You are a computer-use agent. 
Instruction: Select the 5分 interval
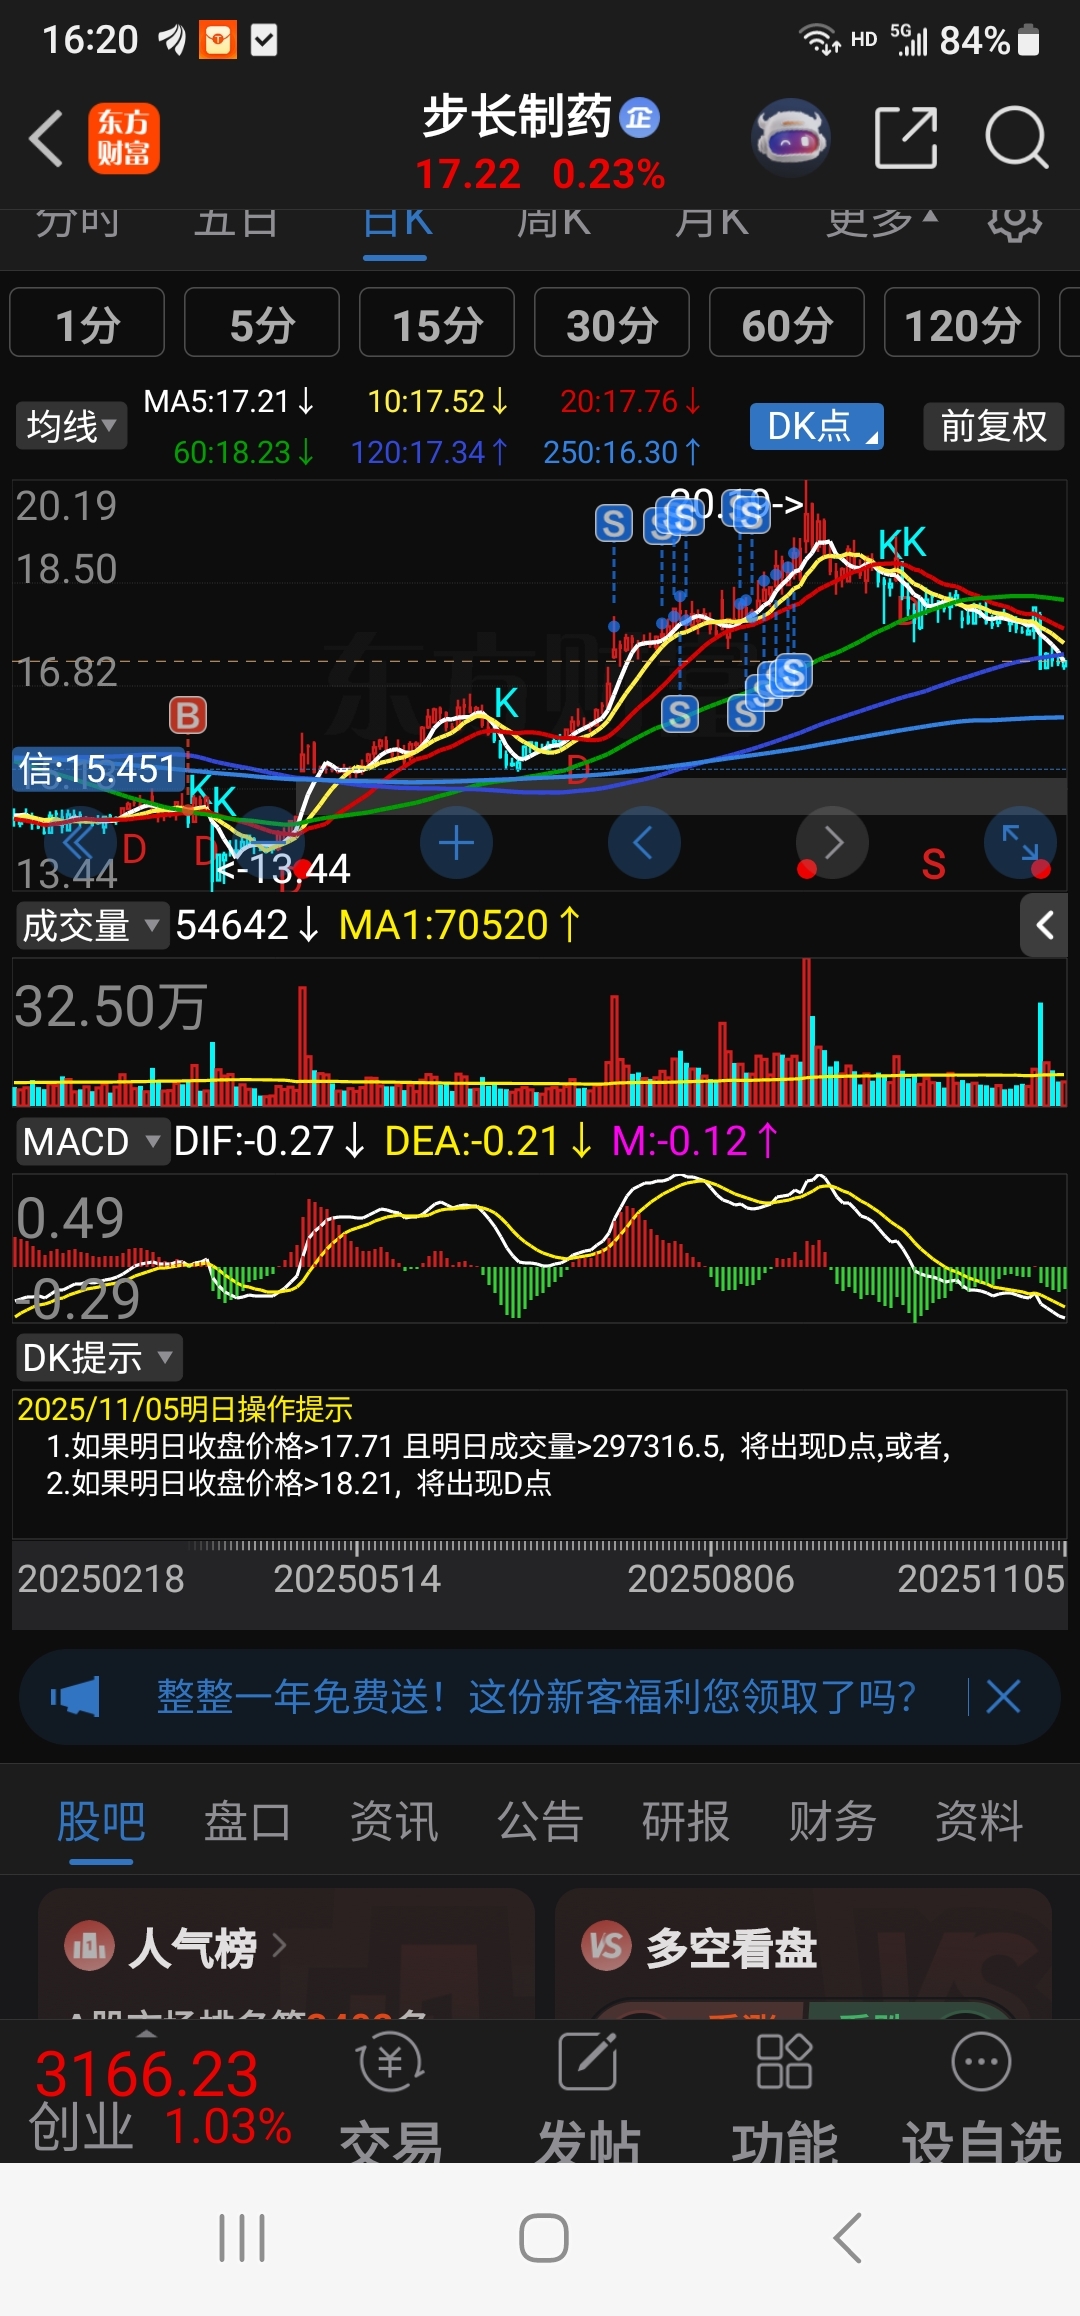click(x=262, y=322)
